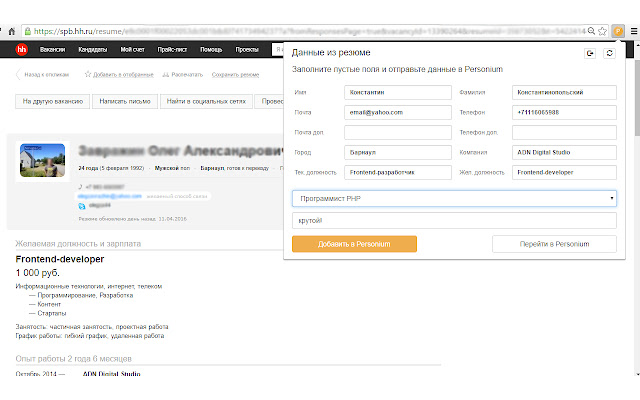The image size is (640, 400).
Task: Open the browser hamburger menu
Action: [634, 31]
